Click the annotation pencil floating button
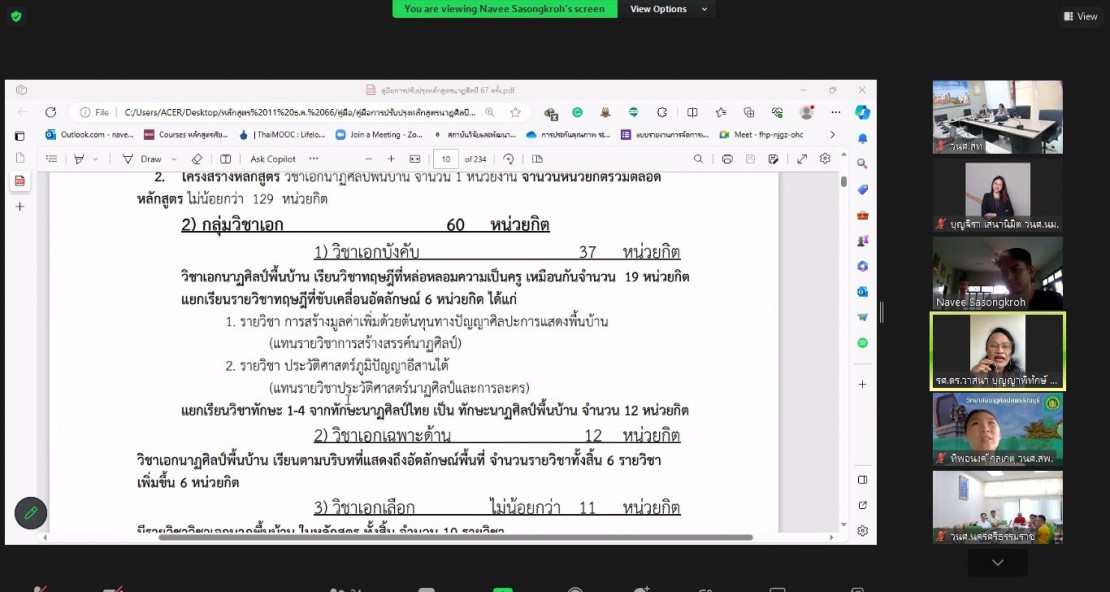This screenshot has width=1110, height=592. tap(30, 513)
